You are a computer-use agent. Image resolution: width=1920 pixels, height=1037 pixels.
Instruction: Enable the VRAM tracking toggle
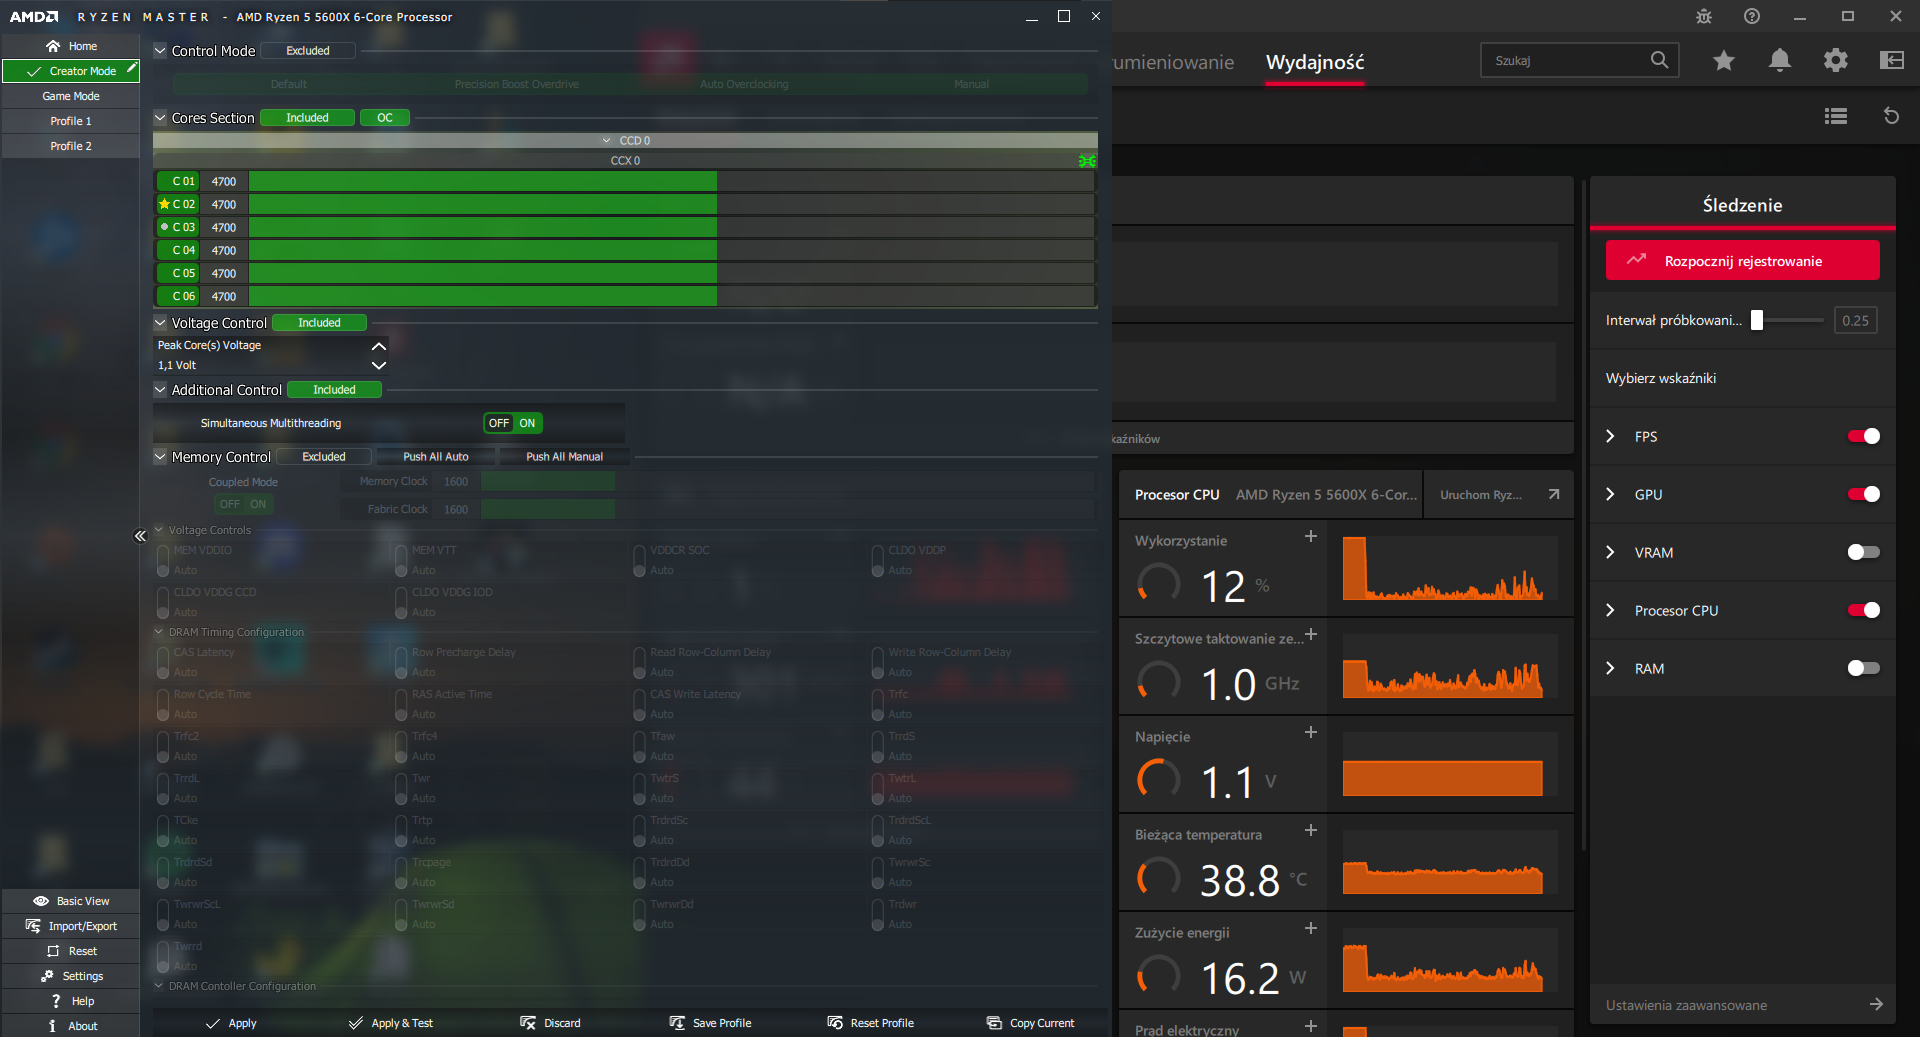1863,552
